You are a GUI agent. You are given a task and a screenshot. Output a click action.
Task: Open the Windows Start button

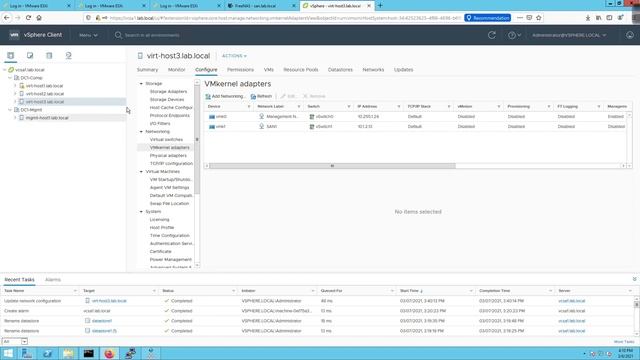point(8,353)
